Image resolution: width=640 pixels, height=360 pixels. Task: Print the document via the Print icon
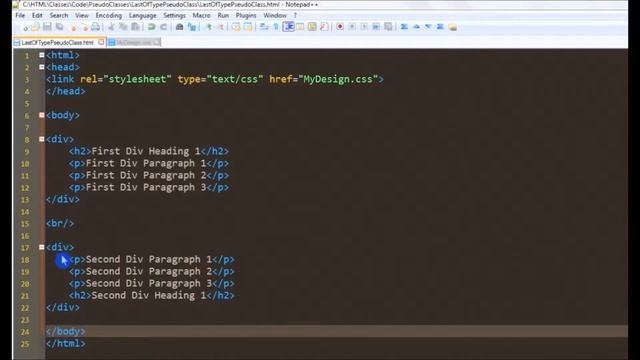[x=95, y=27]
